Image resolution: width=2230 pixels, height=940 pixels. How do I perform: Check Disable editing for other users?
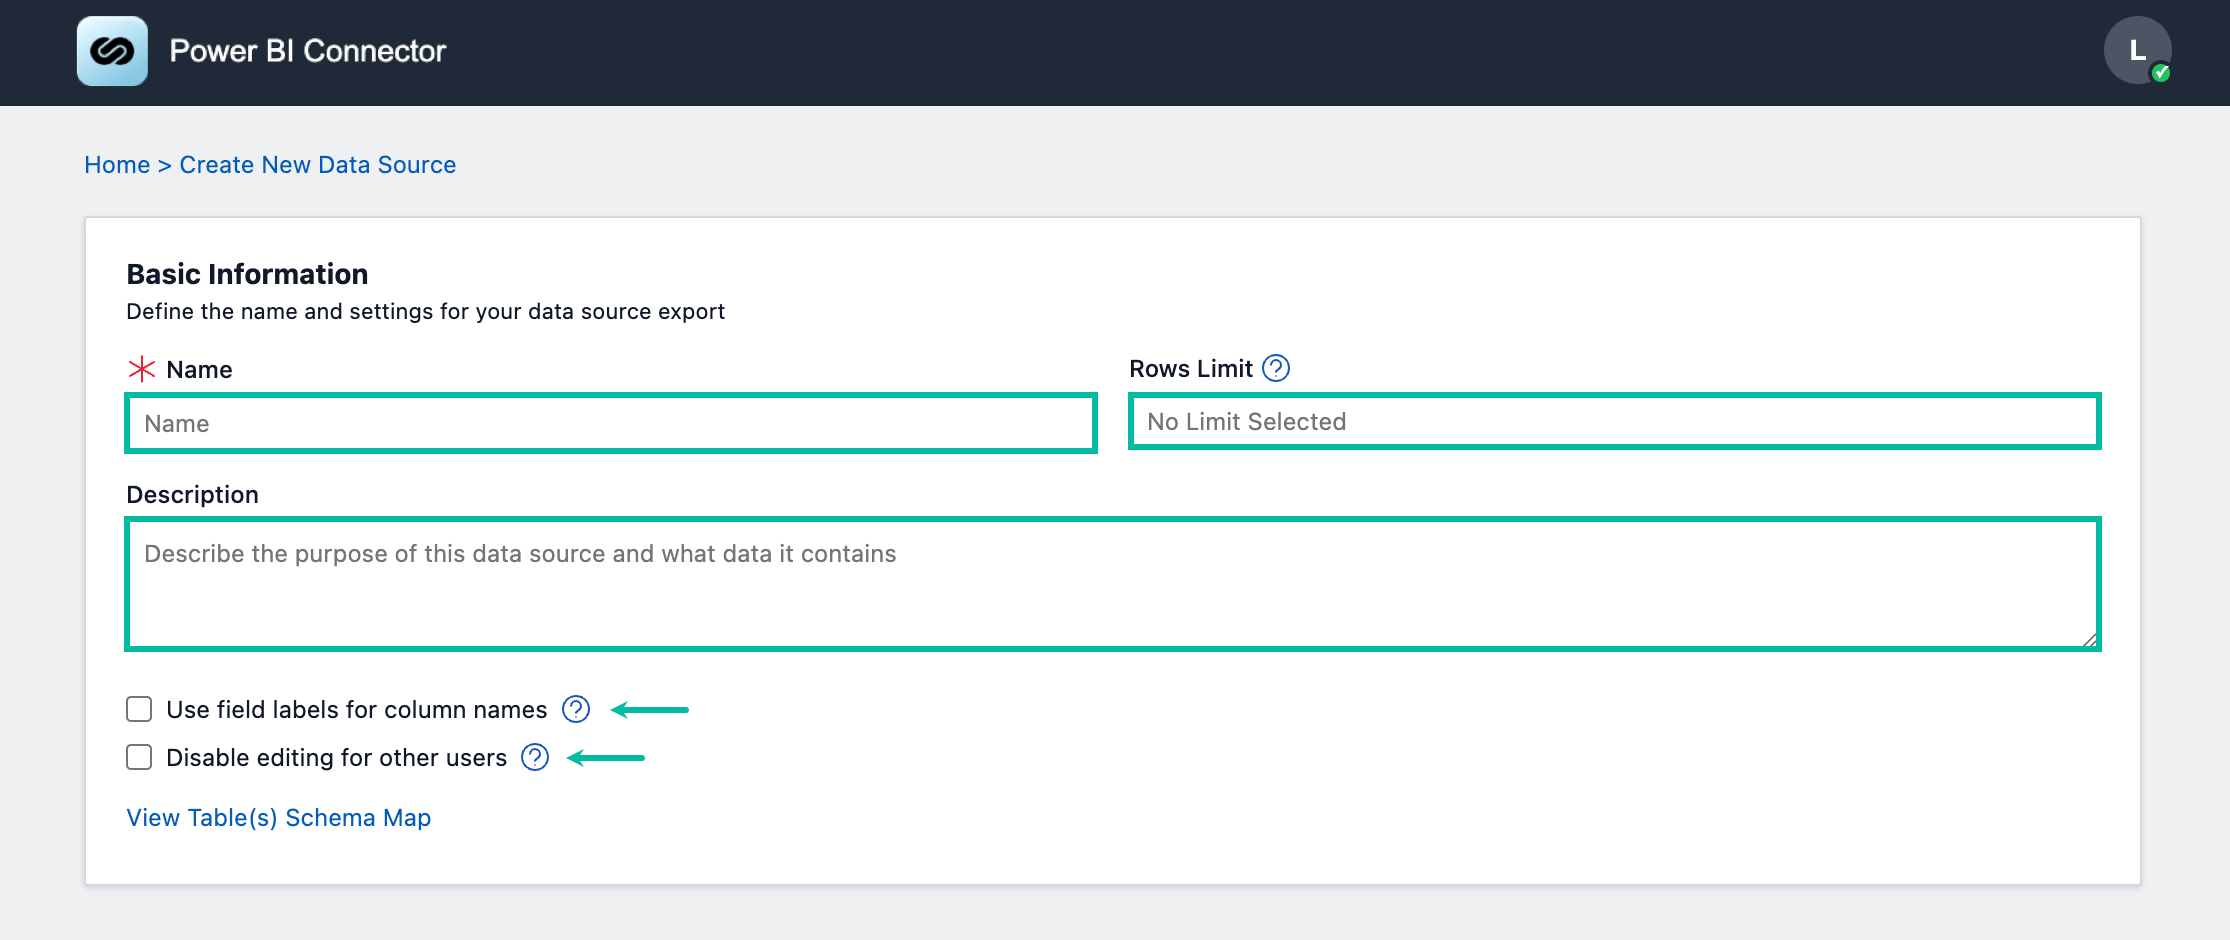click(139, 757)
